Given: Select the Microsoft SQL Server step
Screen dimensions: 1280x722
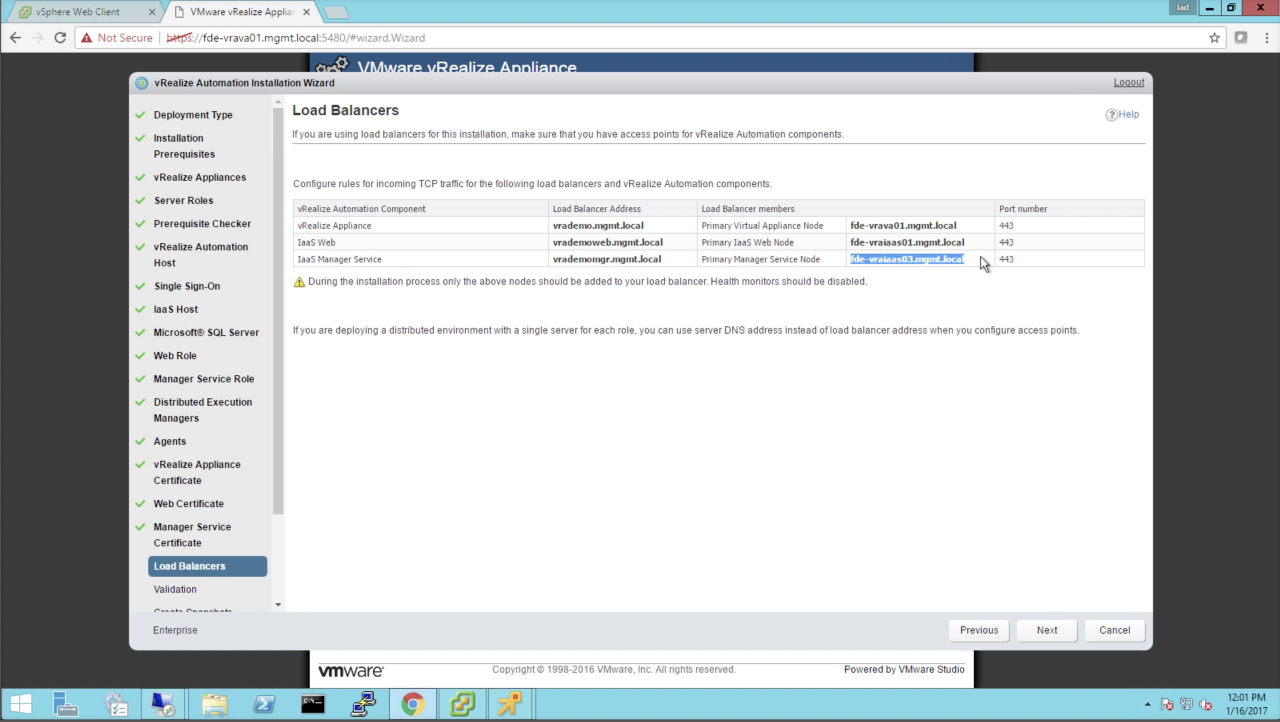Looking at the screenshot, I should 206,332.
